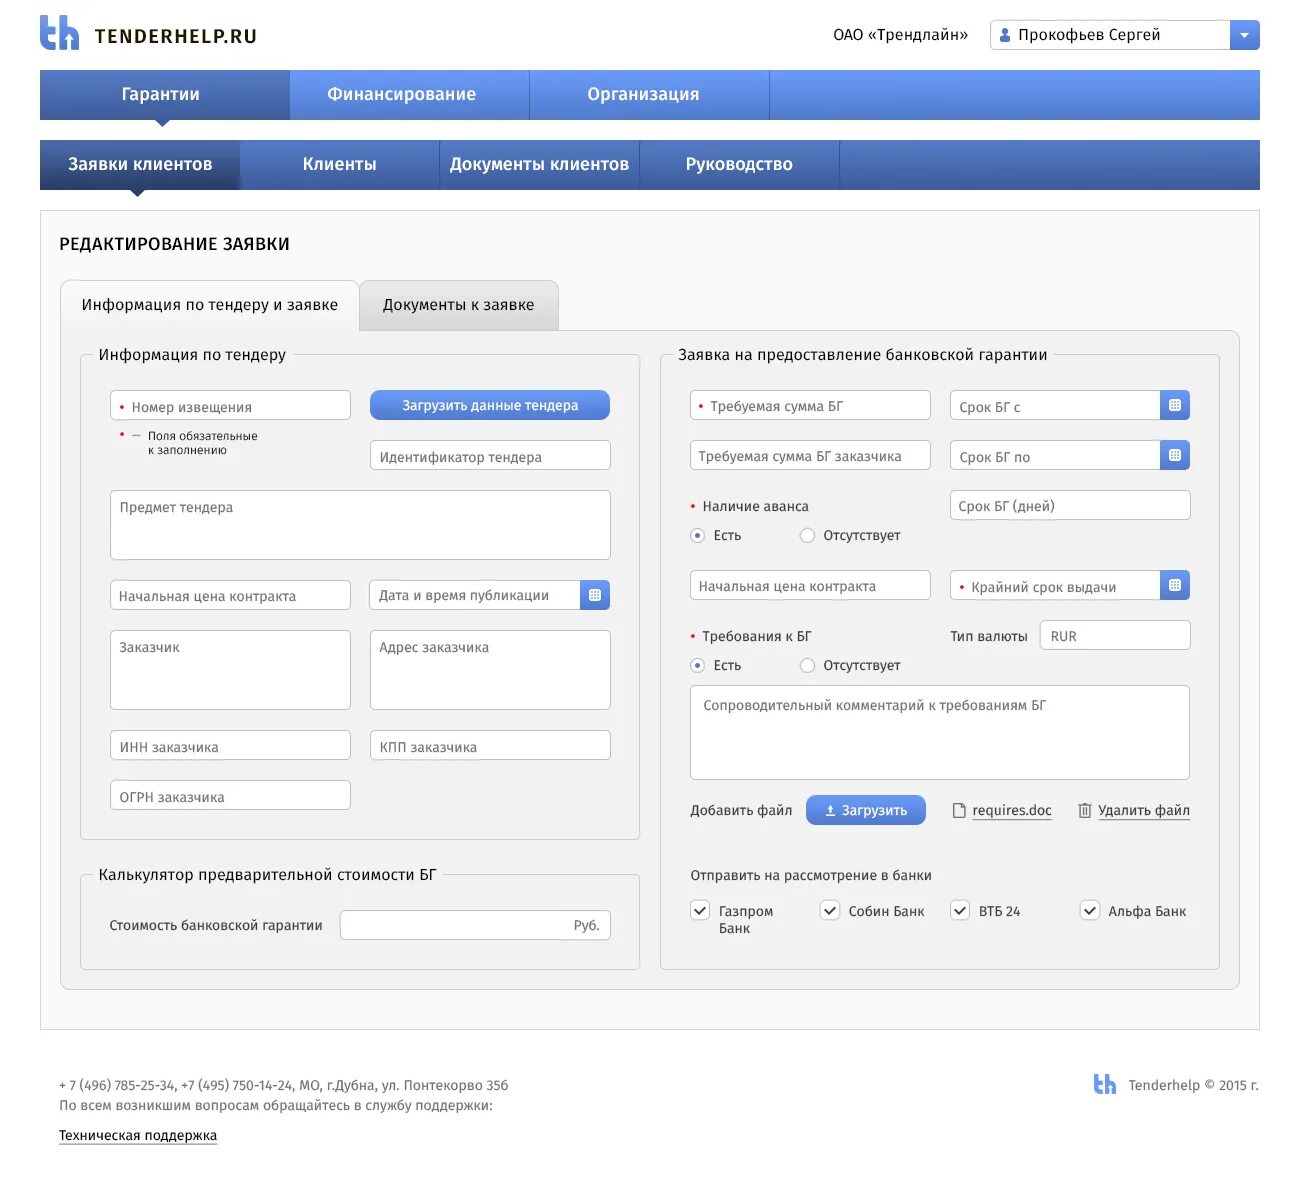The height and width of the screenshot is (1200, 1300).
Task: Toggle the ВТБ 24 checkbox
Action: [x=960, y=910]
